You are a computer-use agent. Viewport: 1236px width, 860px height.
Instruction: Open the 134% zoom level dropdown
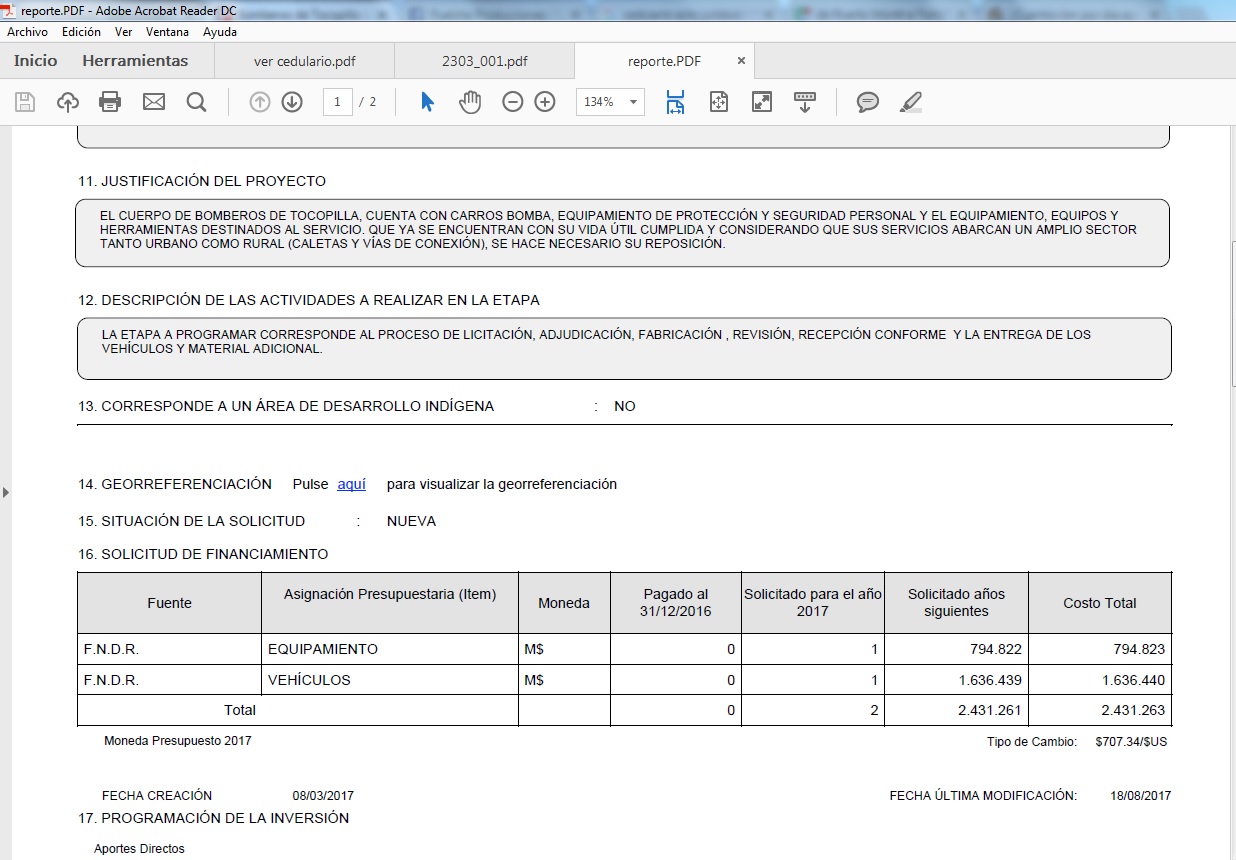pos(610,102)
